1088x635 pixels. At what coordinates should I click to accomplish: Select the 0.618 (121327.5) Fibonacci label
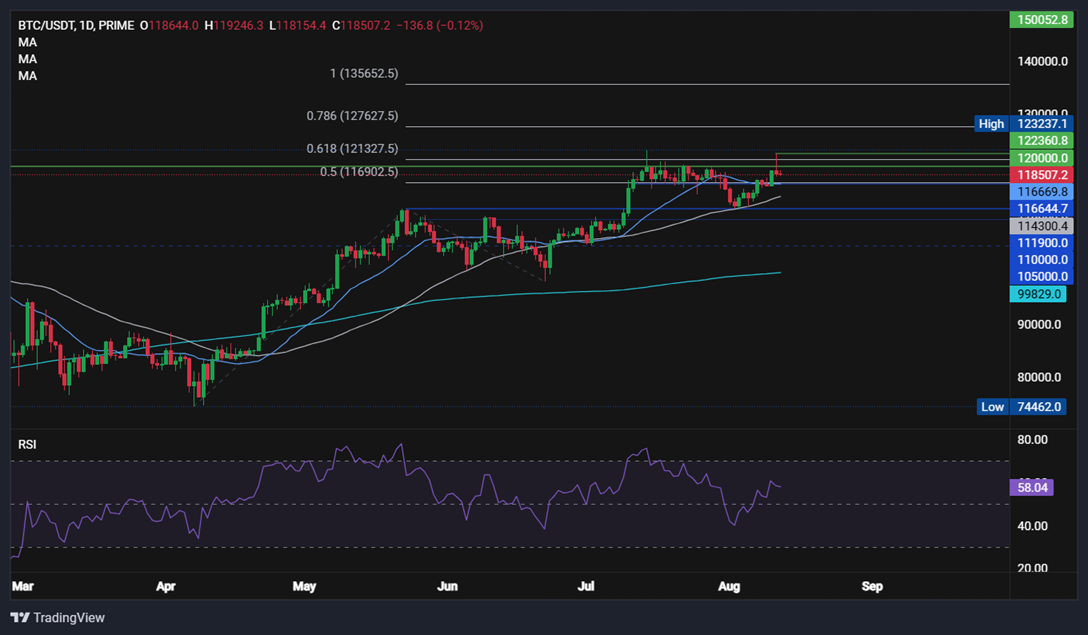tap(352, 148)
